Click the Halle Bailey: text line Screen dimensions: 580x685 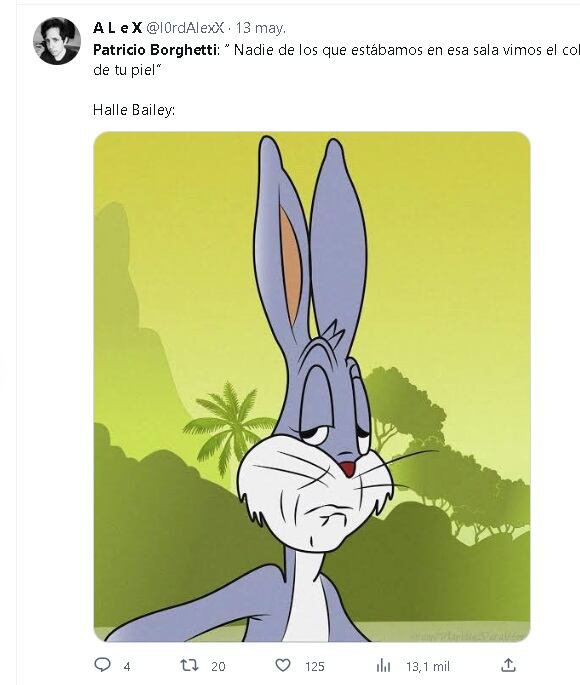(134, 110)
